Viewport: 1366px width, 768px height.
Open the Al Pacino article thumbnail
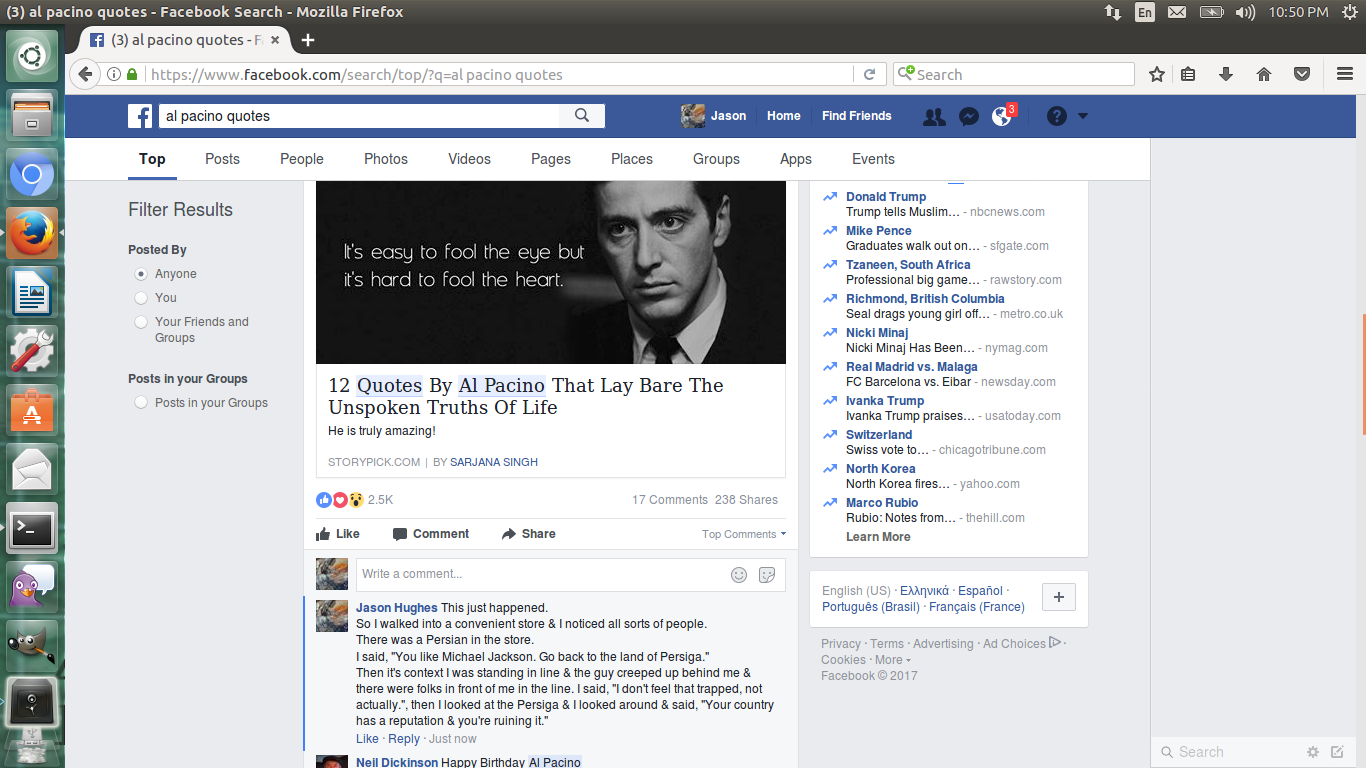tap(551, 272)
